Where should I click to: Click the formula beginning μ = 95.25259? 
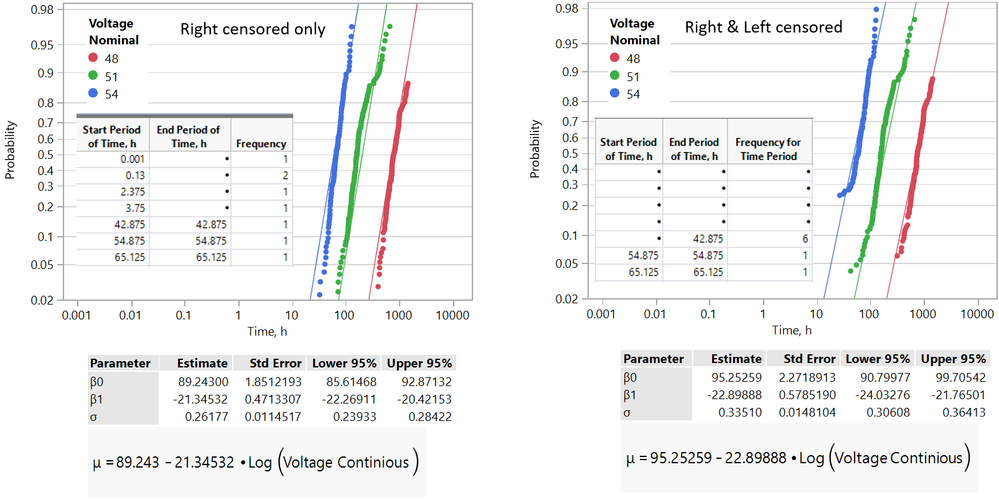[798, 459]
